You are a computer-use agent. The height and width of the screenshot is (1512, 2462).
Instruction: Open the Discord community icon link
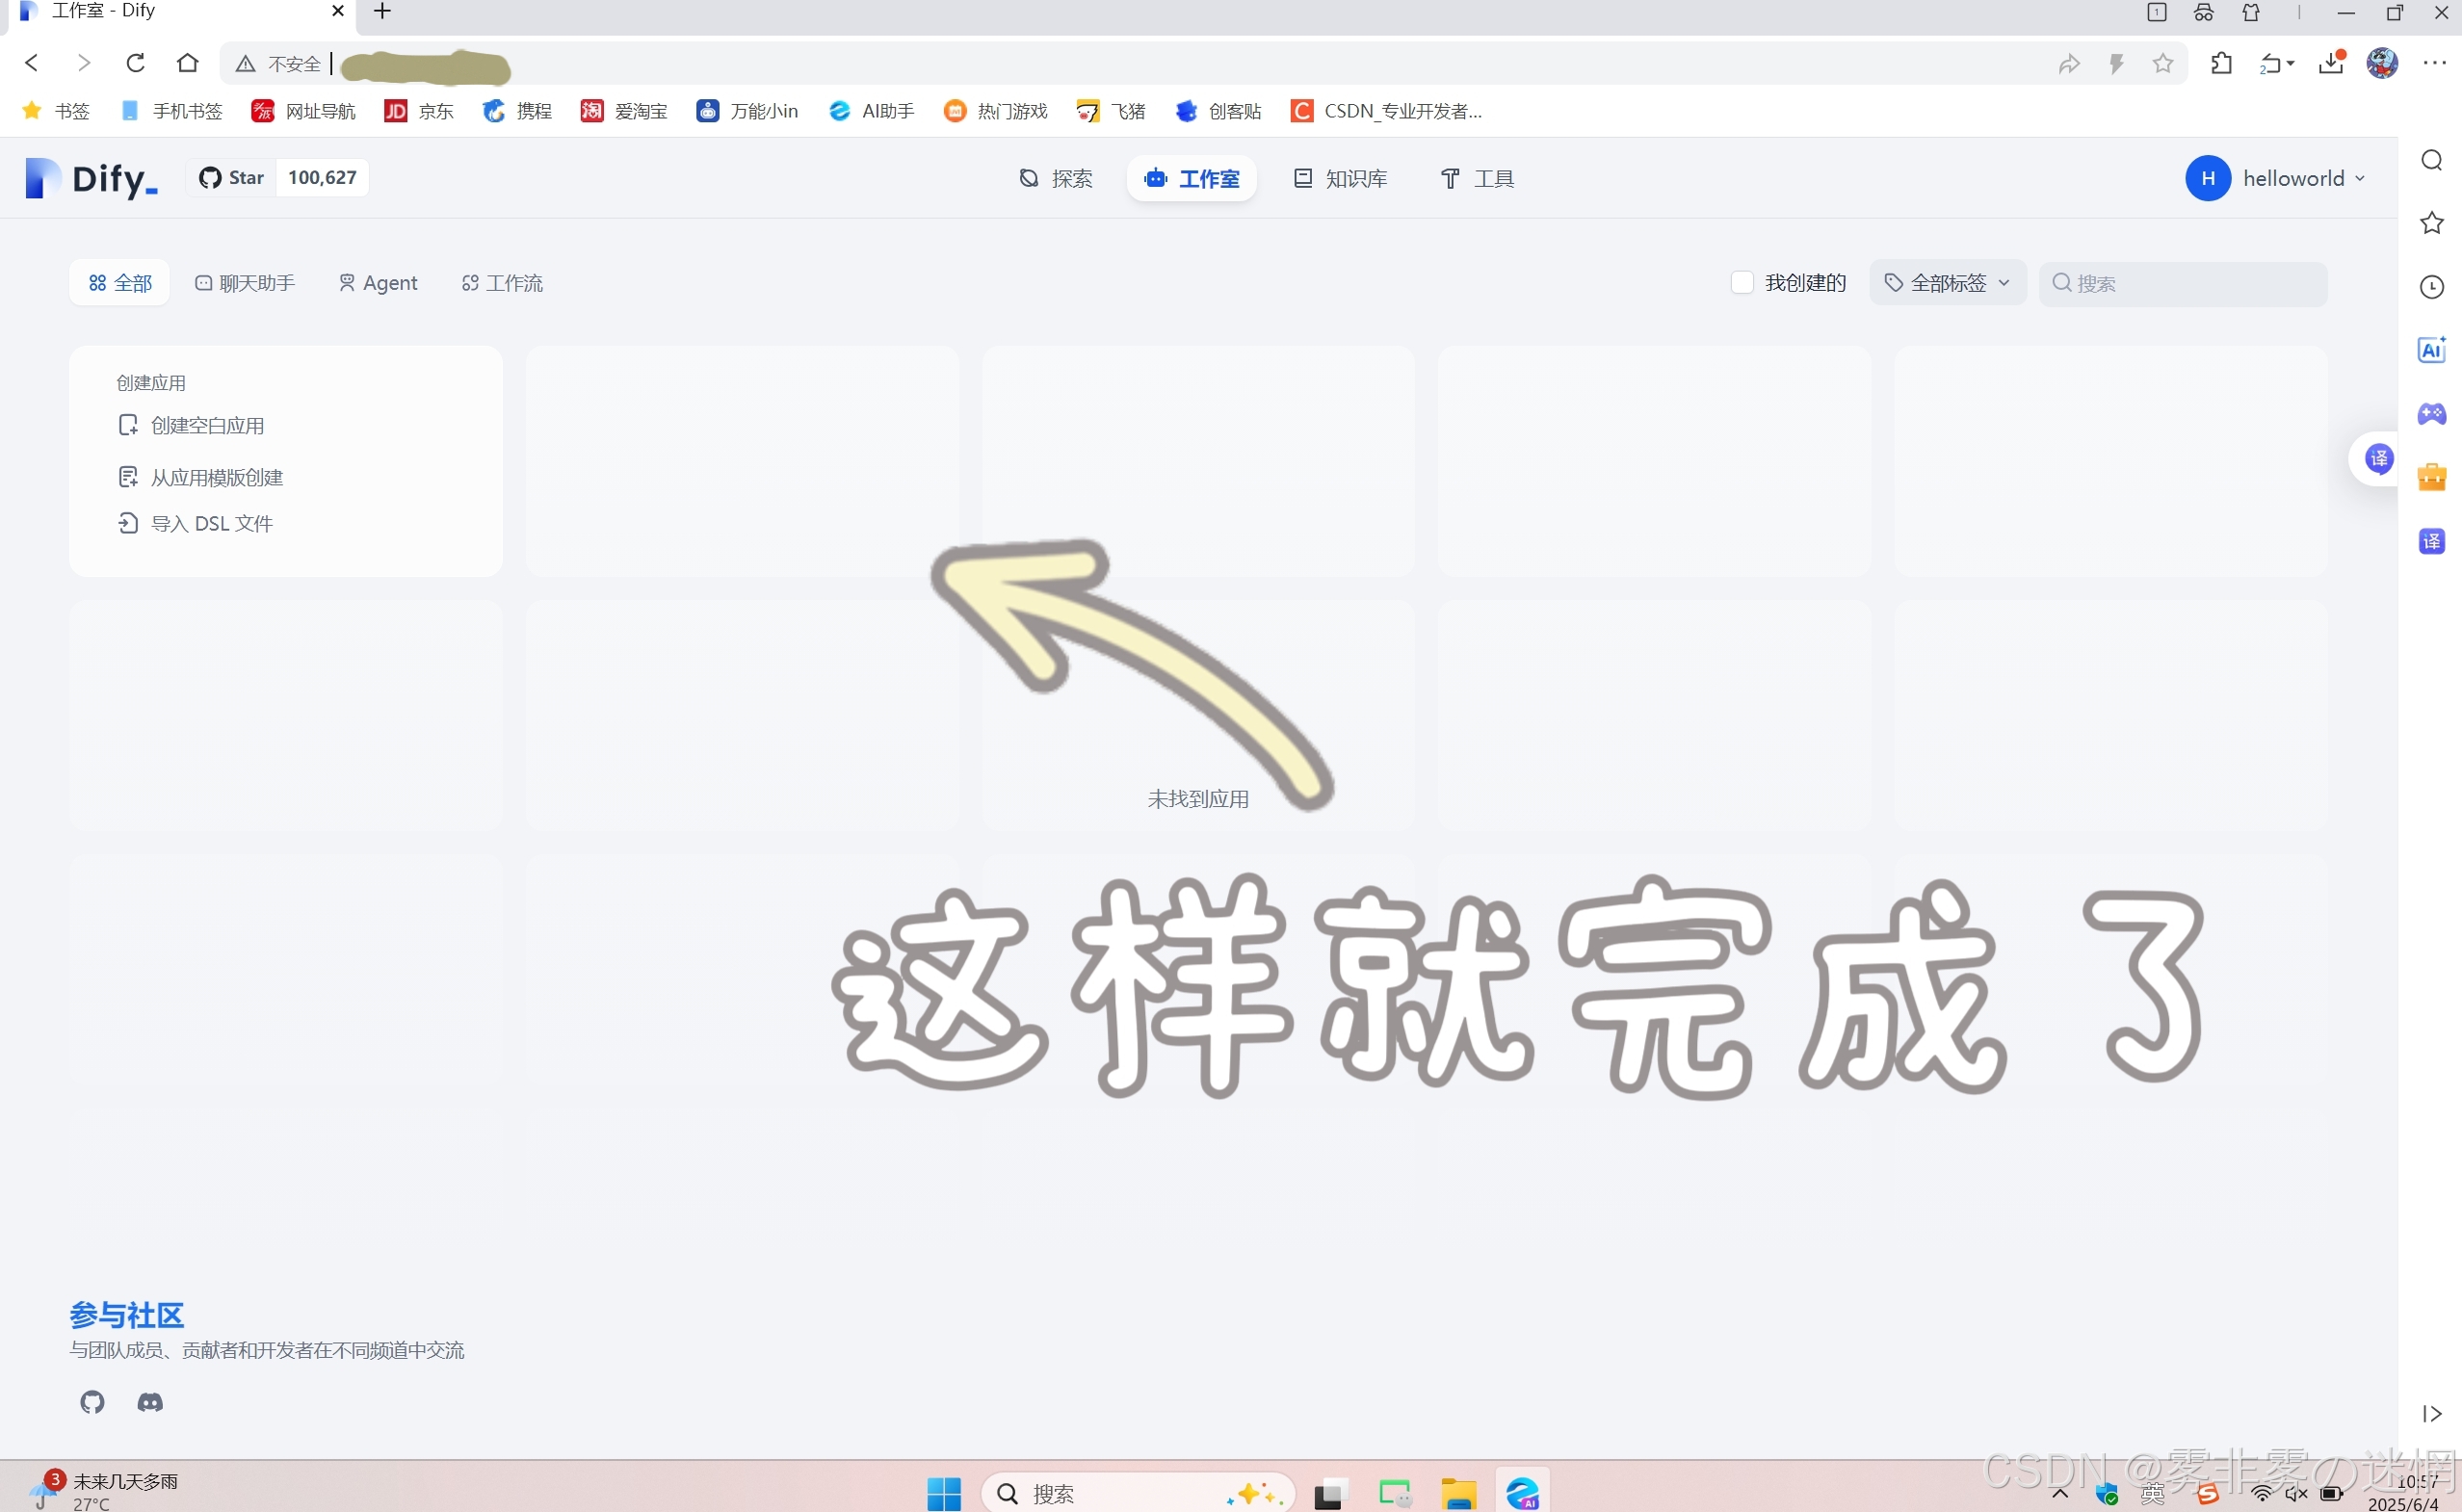pyautogui.click(x=150, y=1402)
